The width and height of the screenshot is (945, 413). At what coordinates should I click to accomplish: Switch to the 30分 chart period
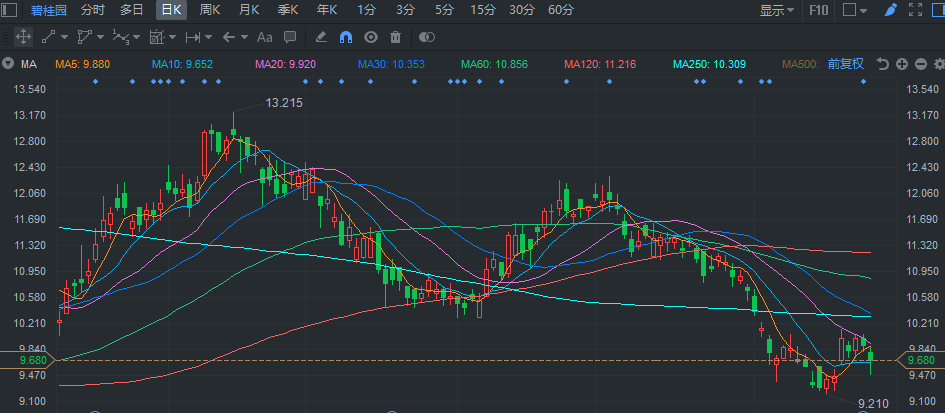click(x=522, y=10)
